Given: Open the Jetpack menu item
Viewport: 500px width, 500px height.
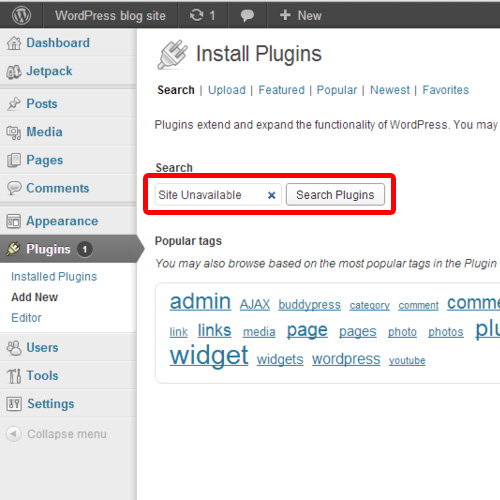Looking at the screenshot, I should pyautogui.click(x=49, y=71).
